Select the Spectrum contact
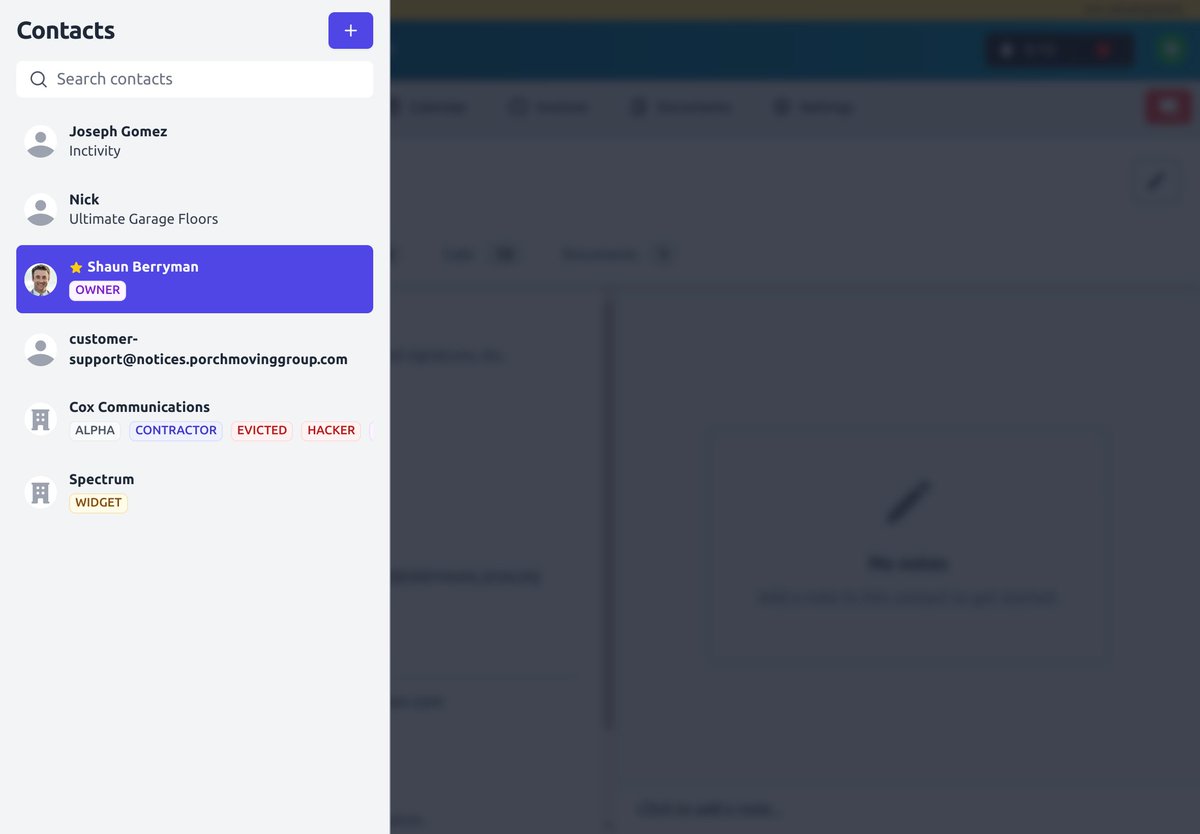Image resolution: width=1200 pixels, height=834 pixels. (x=195, y=491)
